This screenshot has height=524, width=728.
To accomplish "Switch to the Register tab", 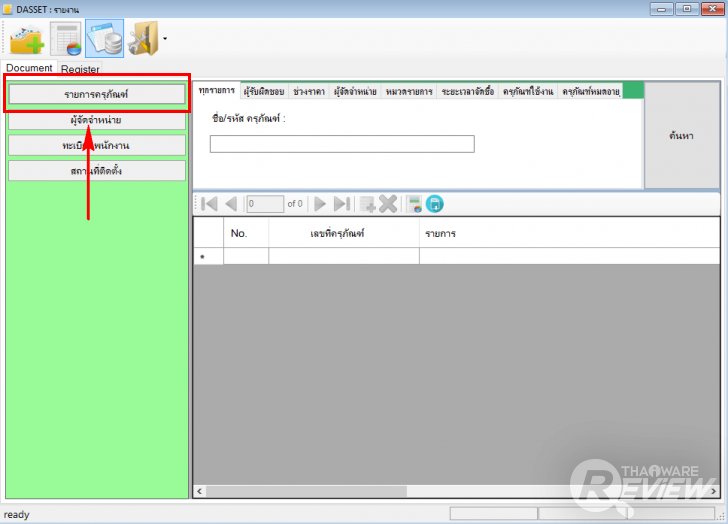I will click(80, 69).
